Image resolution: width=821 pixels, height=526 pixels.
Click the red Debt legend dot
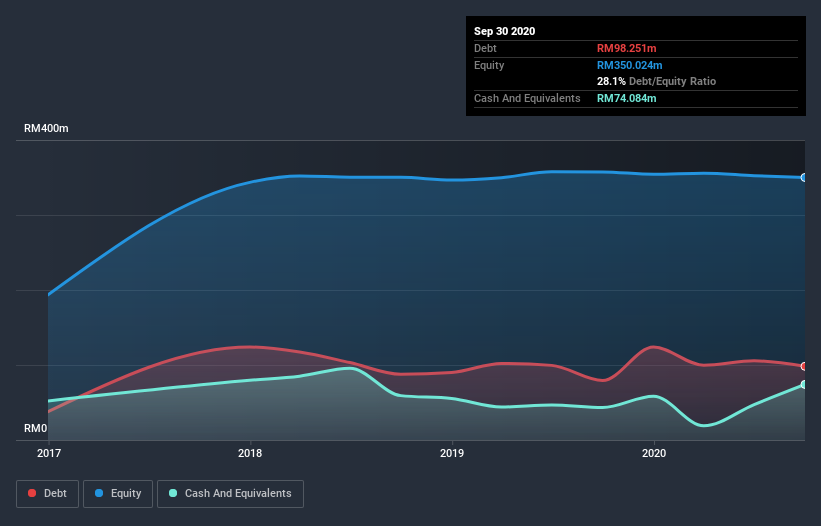pos(32,493)
